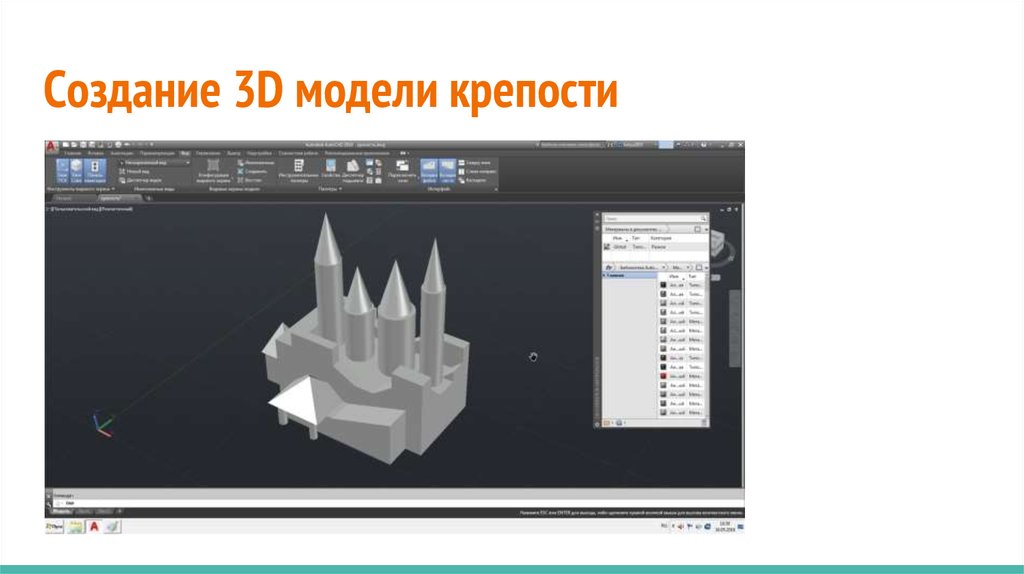This screenshot has height=574, width=1024.
Task: Click the materials search input field
Action: coord(650,217)
